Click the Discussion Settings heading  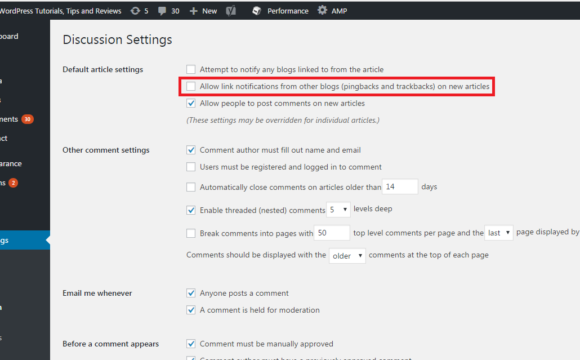click(x=117, y=40)
